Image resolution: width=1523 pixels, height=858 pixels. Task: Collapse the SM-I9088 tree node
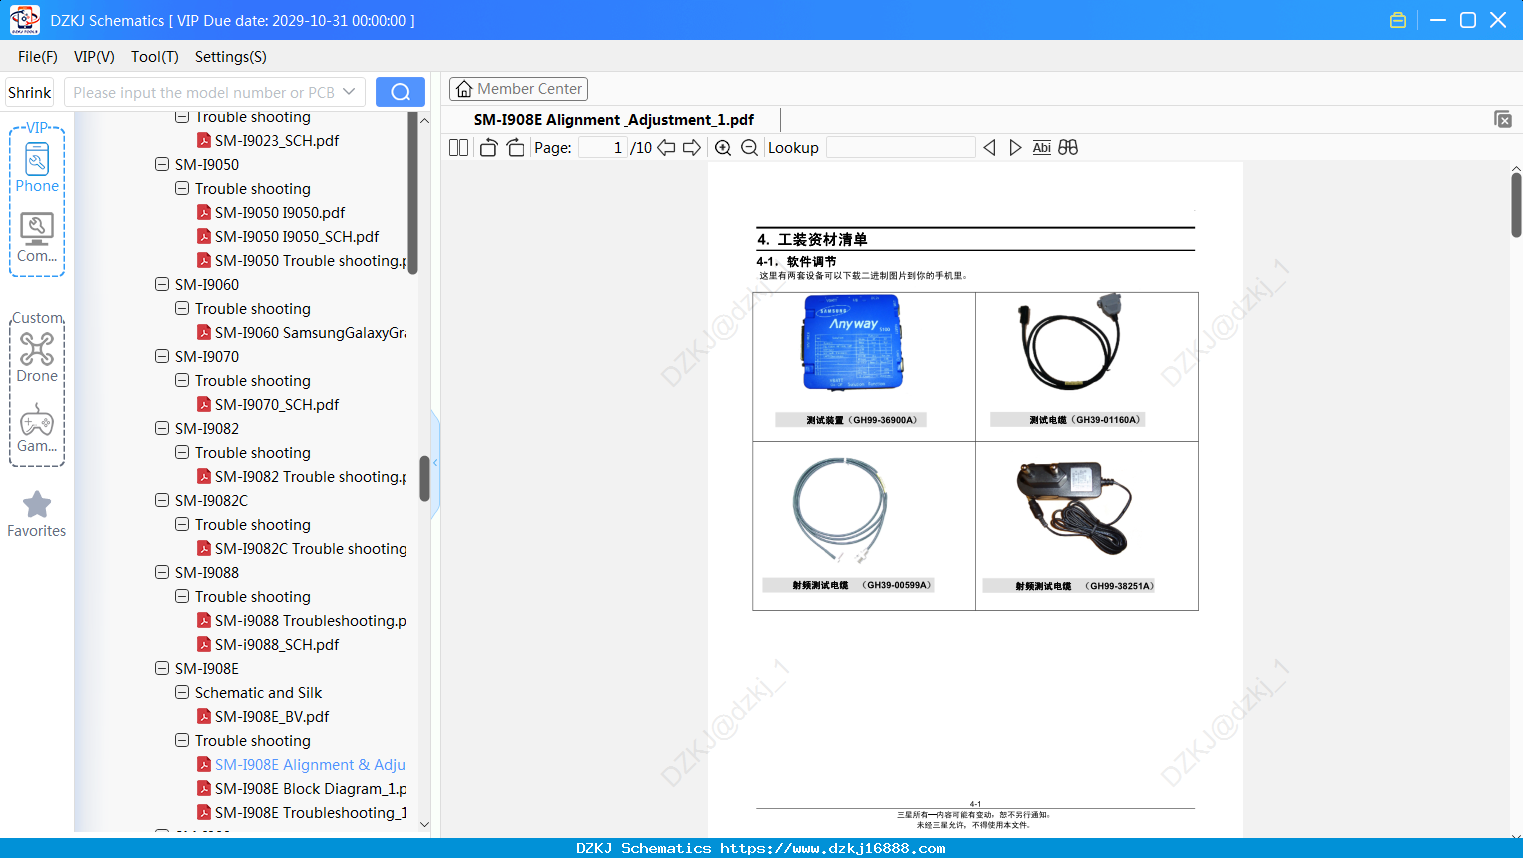click(x=162, y=572)
